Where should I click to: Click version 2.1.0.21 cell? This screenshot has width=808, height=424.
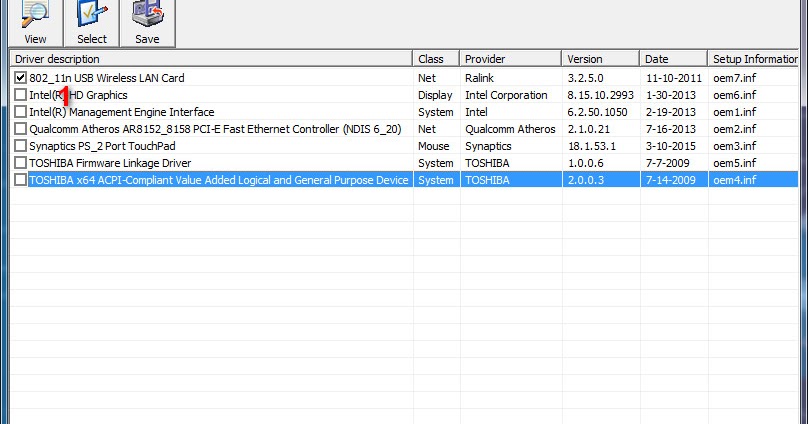[x=588, y=129]
